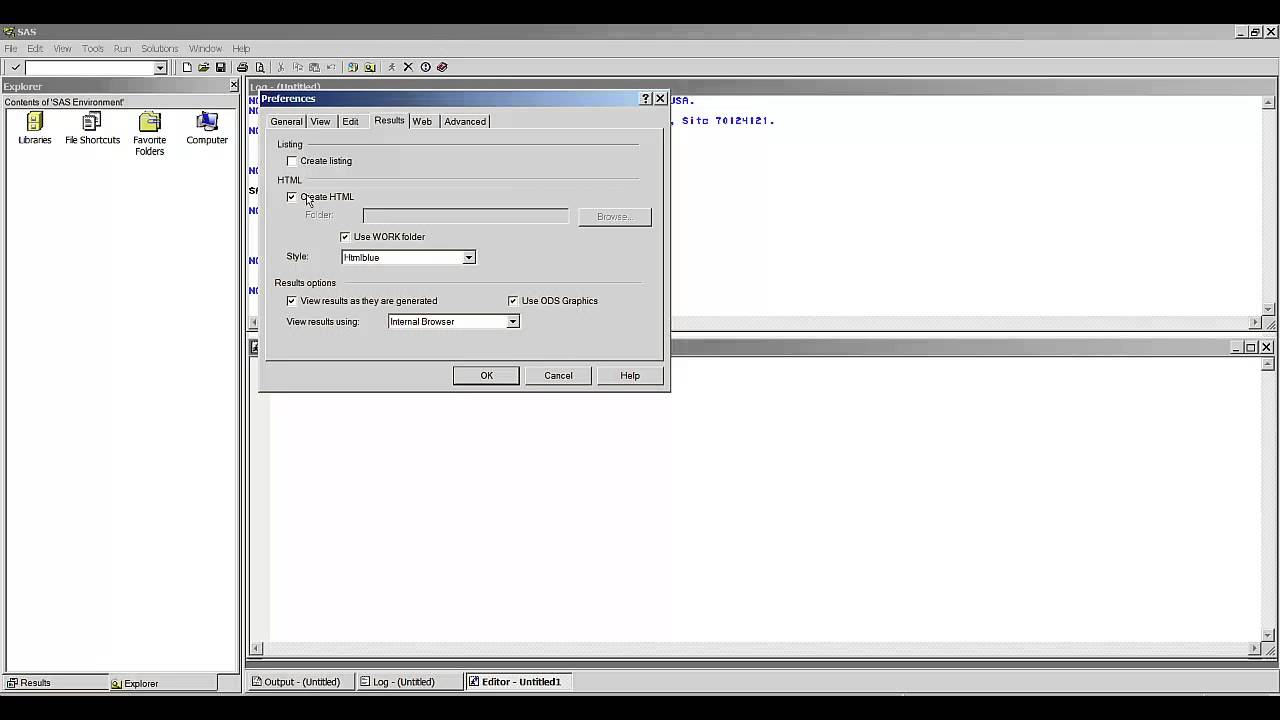Click the command input box
The width and height of the screenshot is (1280, 720).
click(x=89, y=68)
